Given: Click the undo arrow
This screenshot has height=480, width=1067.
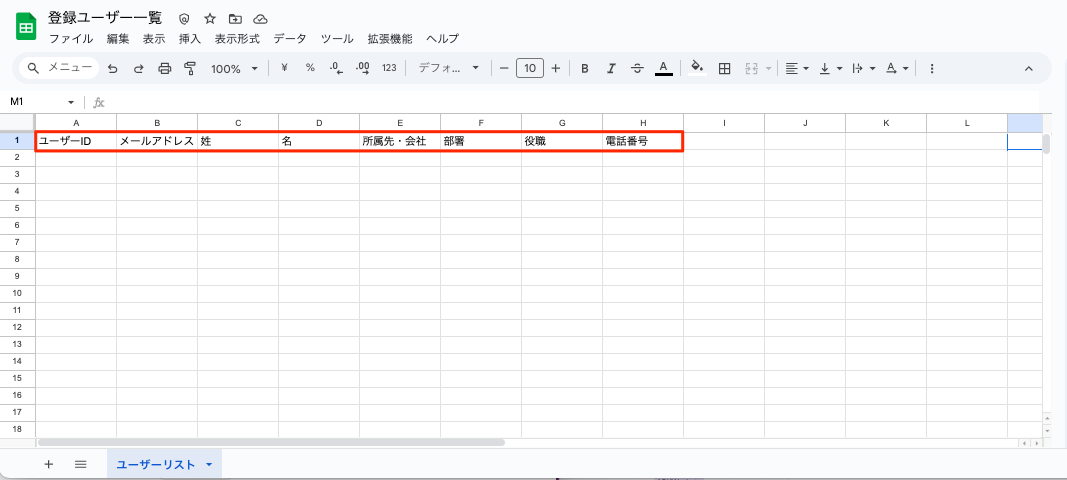Looking at the screenshot, I should pyautogui.click(x=113, y=68).
